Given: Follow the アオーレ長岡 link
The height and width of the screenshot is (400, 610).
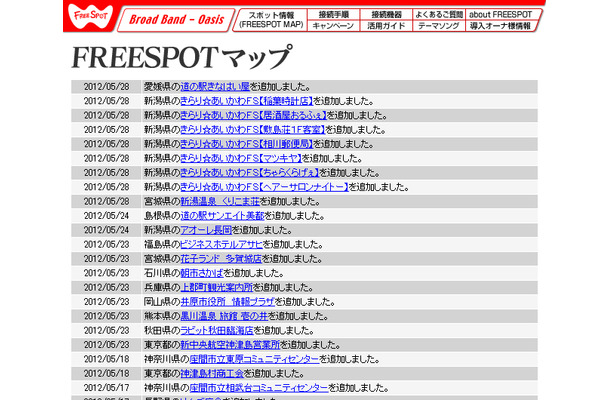Looking at the screenshot, I should click(x=206, y=230).
